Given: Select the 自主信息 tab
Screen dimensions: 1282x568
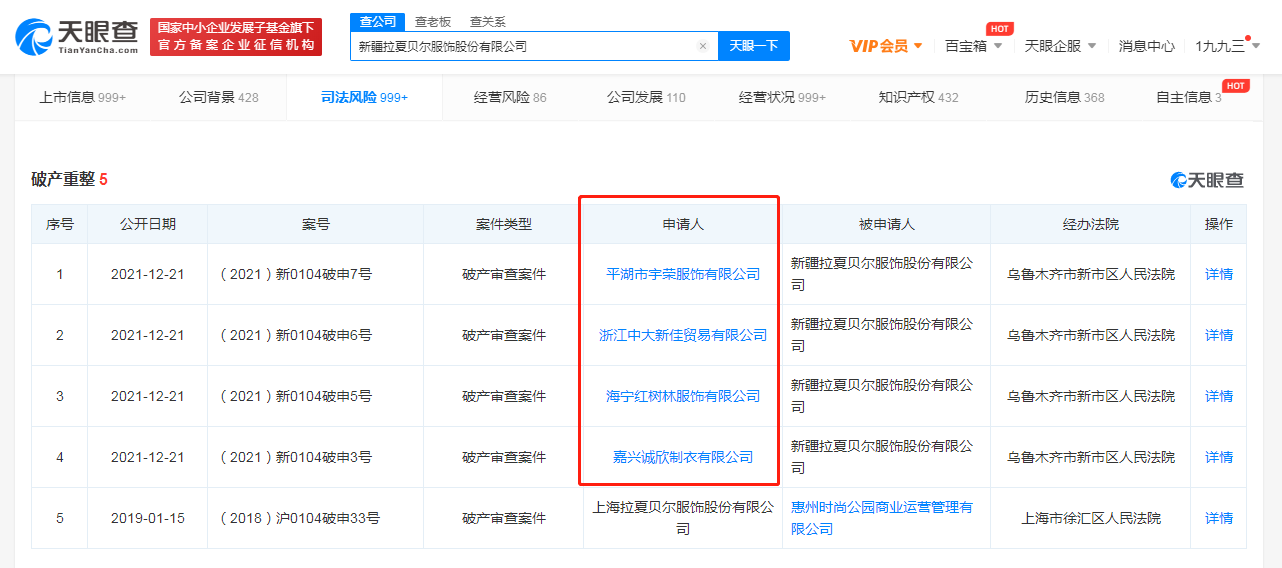Looking at the screenshot, I should tap(1188, 97).
